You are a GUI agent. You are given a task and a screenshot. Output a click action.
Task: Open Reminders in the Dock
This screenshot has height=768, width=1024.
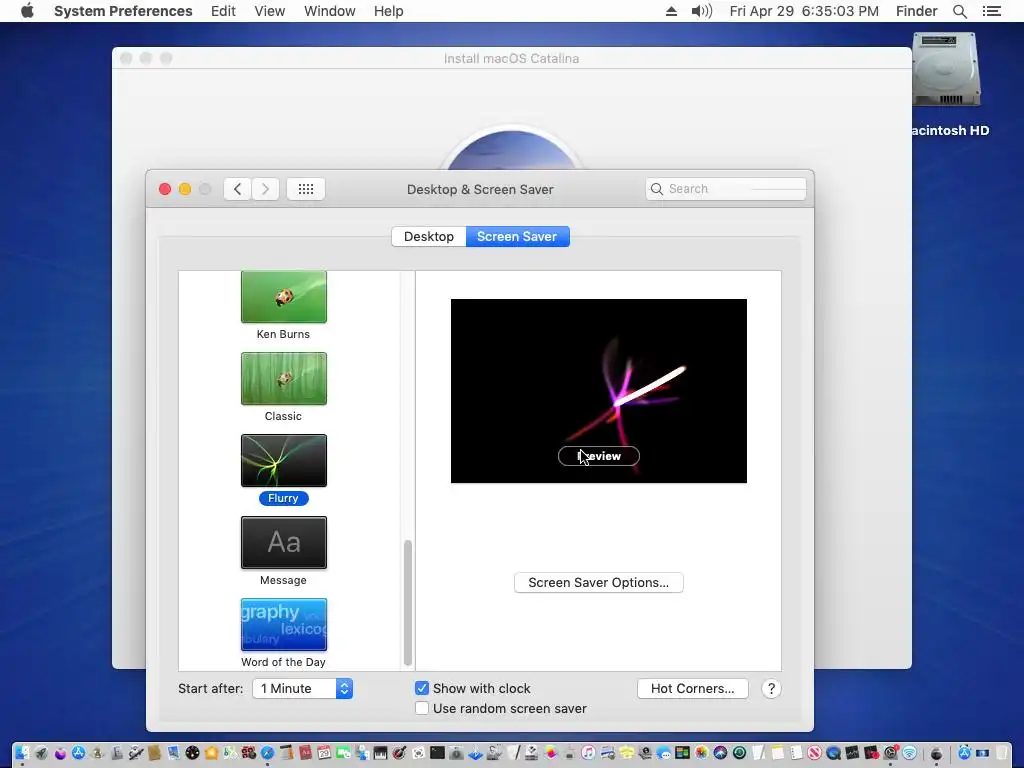pyautogui.click(x=796, y=753)
